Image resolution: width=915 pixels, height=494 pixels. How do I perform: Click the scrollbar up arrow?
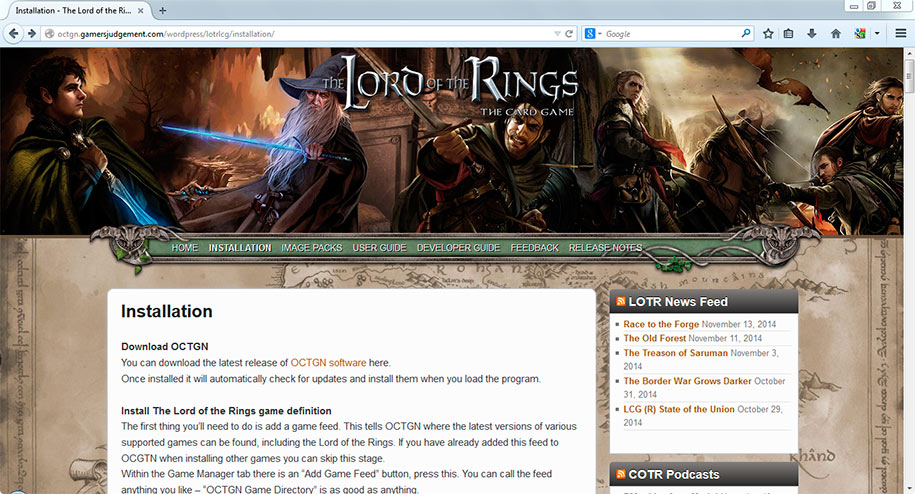[x=909, y=53]
